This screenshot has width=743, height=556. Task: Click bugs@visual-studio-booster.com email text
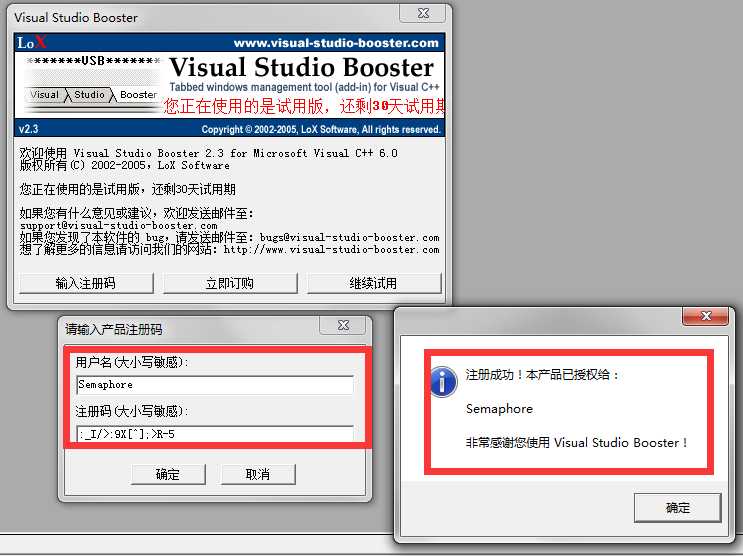pyautogui.click(x=350, y=237)
